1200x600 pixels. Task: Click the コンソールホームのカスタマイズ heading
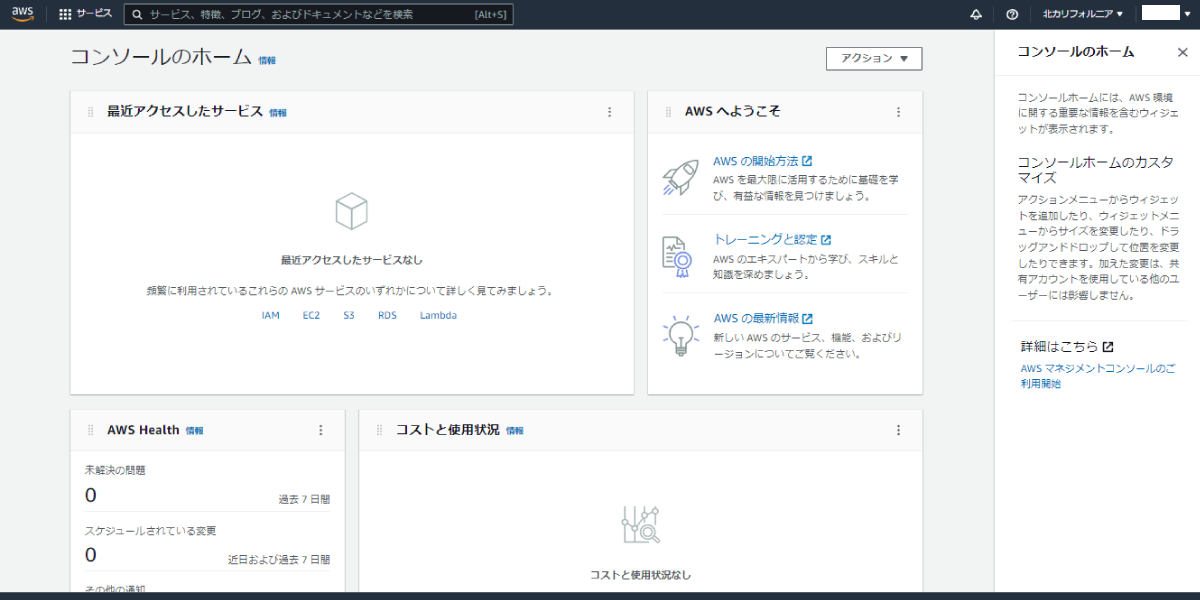1095,170
